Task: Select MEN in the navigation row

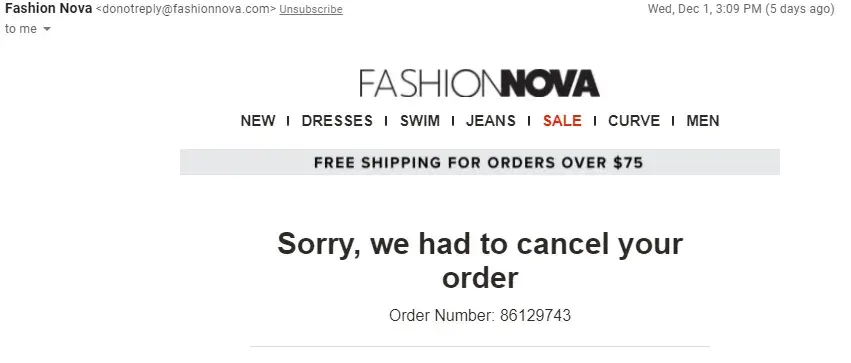Action: tap(703, 120)
